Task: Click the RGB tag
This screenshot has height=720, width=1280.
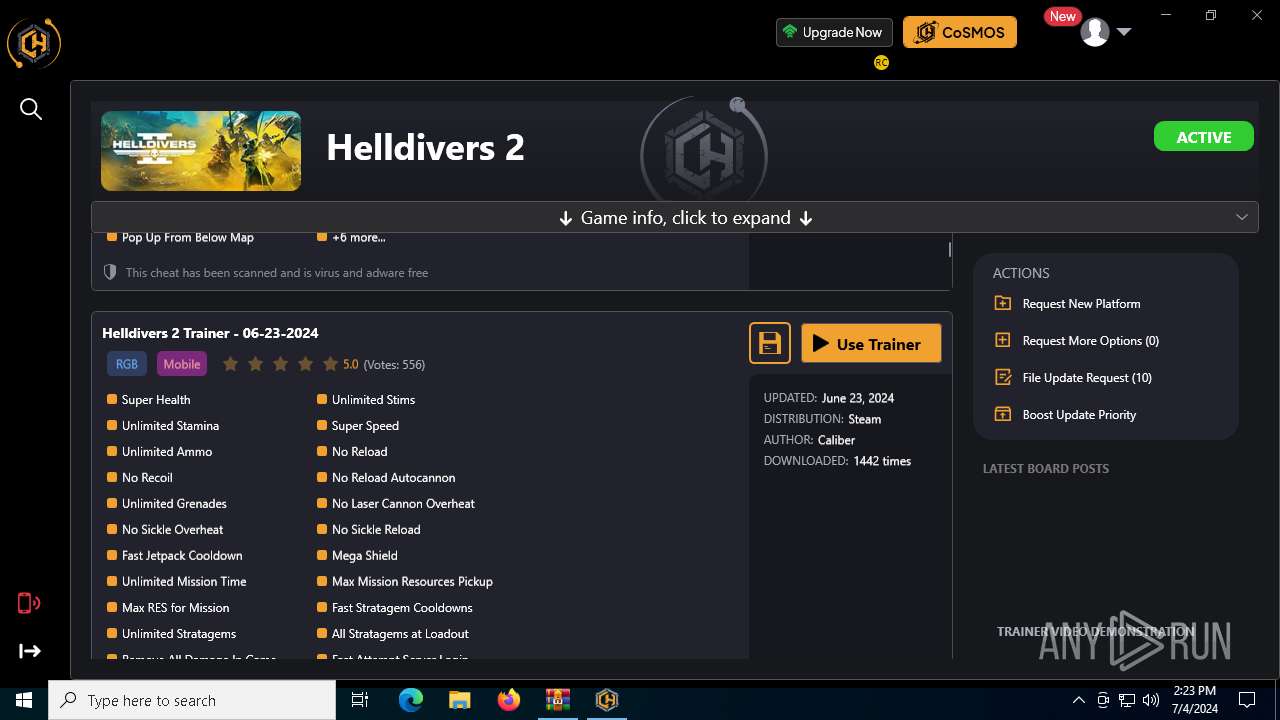Action: click(x=127, y=364)
